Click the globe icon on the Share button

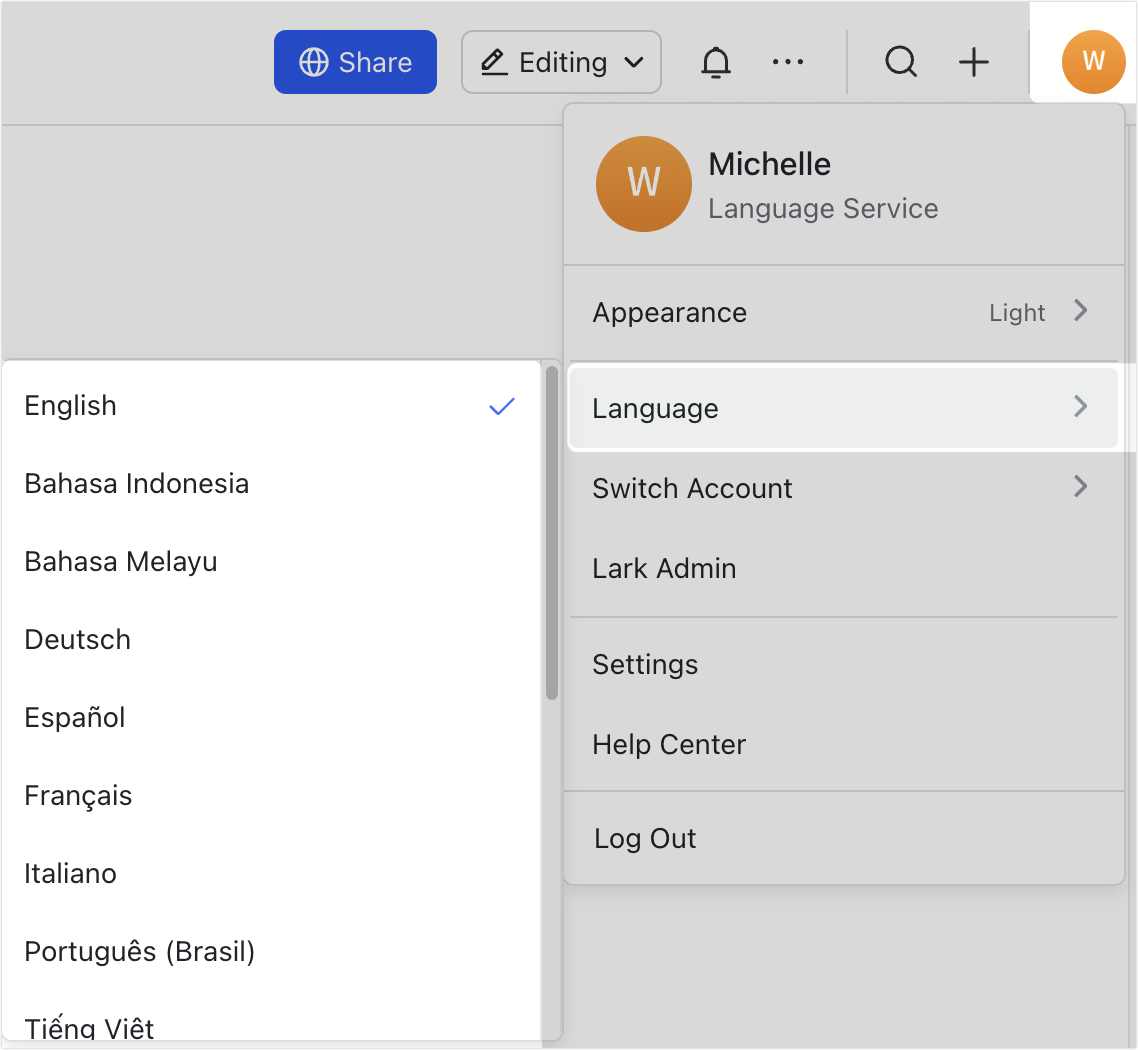coord(314,62)
